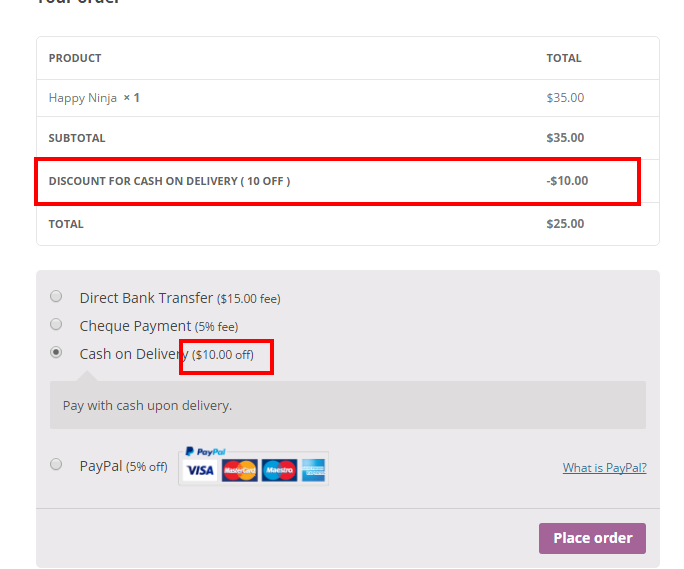Click the Discount for Cash on Delivery row
This screenshot has height=569, width=684.
tap(348, 181)
